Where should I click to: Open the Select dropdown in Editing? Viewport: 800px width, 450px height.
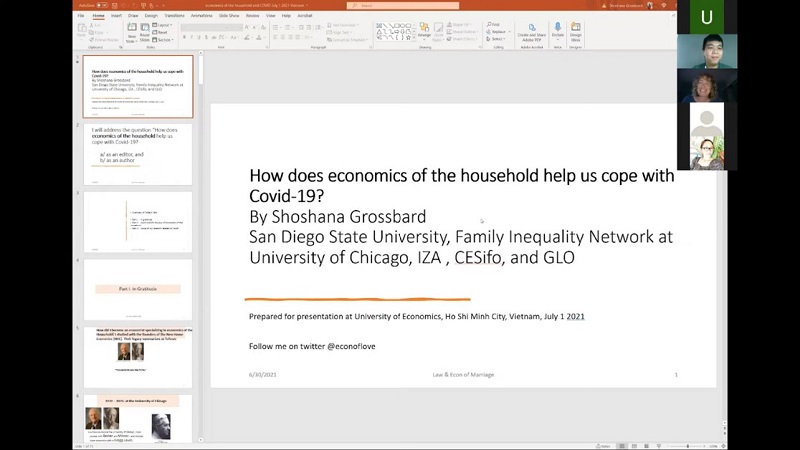coord(495,39)
